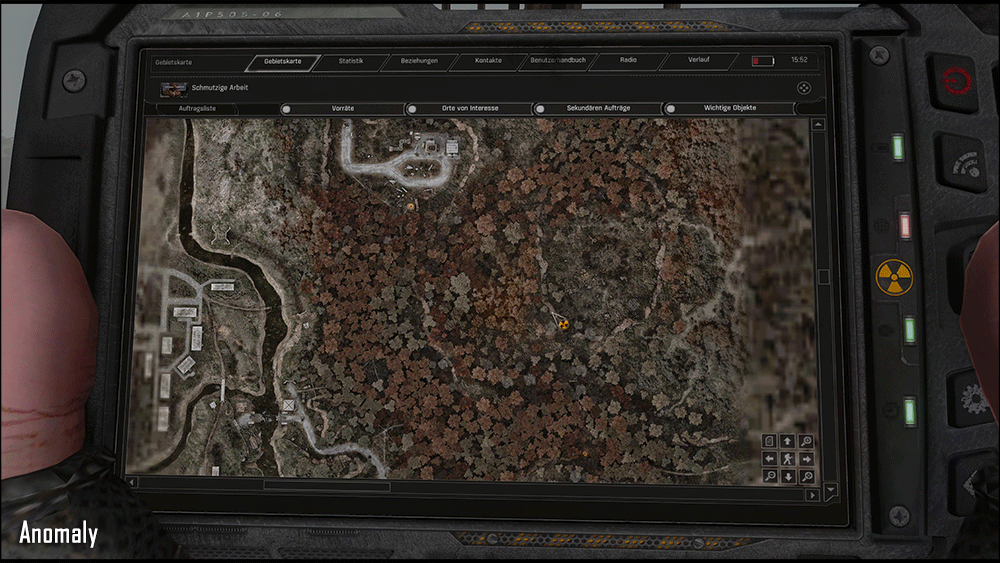Click the Schmutzige Arbeit quest thumbnail
The width and height of the screenshot is (1000, 563).
pyautogui.click(x=173, y=89)
